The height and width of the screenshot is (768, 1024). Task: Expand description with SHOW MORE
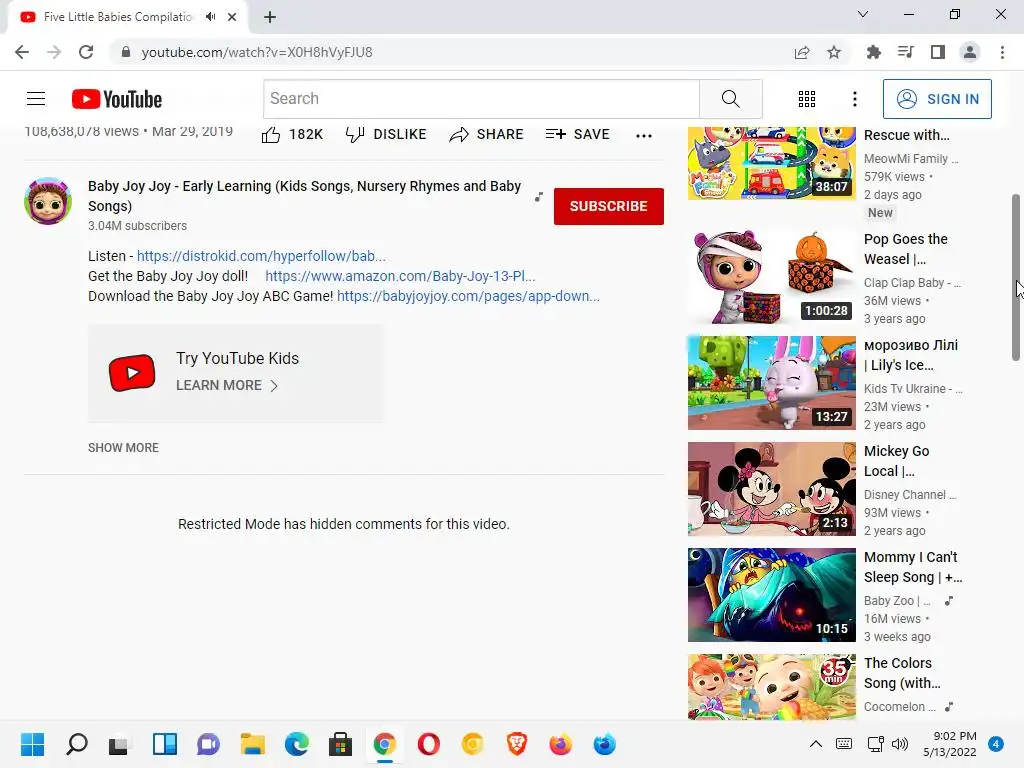pyautogui.click(x=123, y=448)
